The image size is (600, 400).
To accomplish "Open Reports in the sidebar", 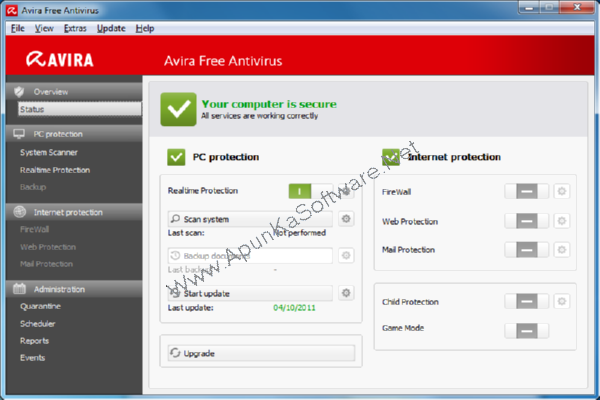I will coord(34,341).
